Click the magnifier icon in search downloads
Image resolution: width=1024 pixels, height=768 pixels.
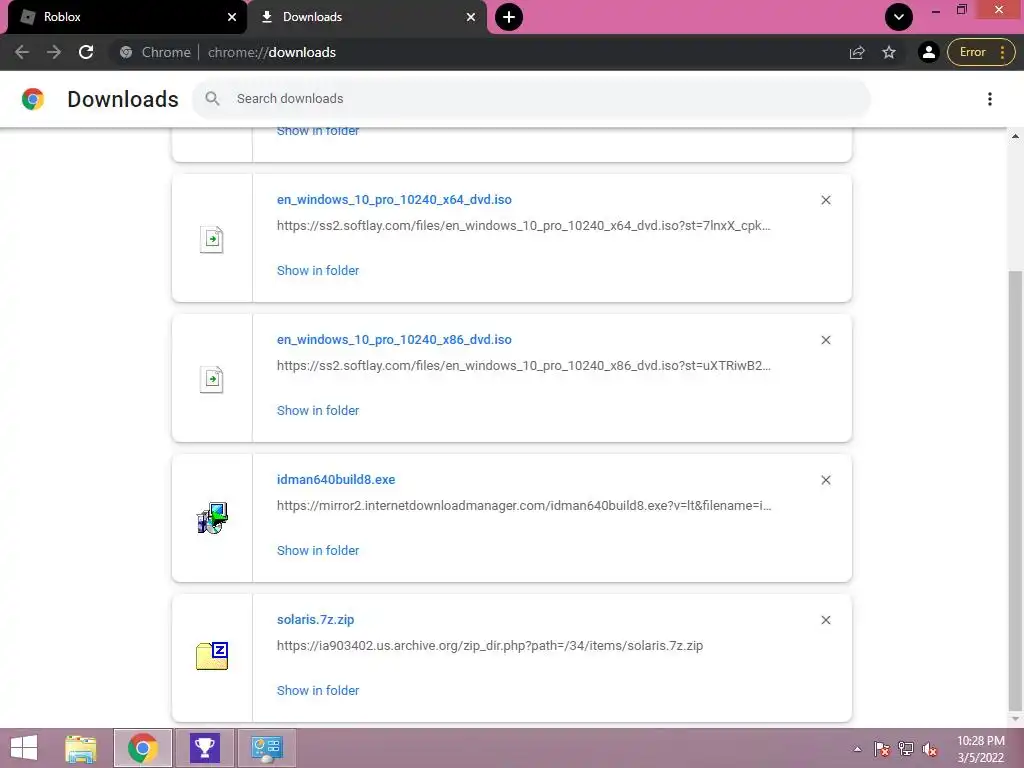point(212,99)
